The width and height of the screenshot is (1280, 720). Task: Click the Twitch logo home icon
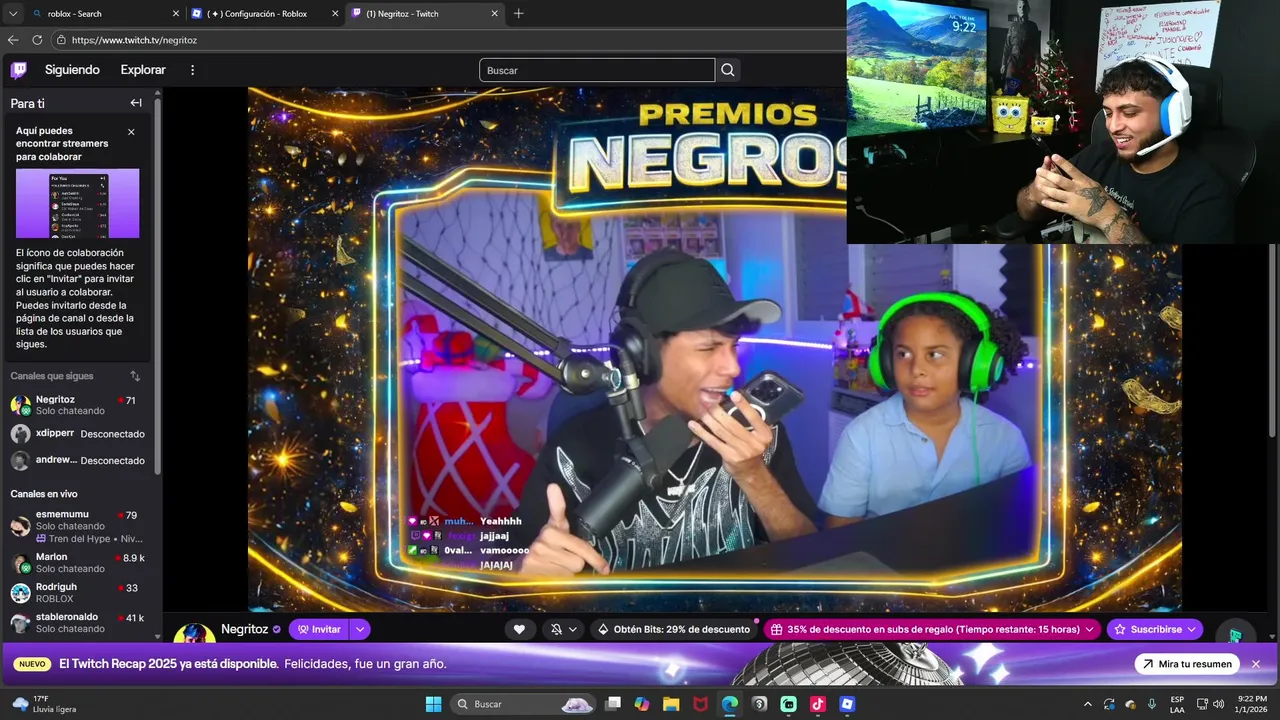click(18, 70)
